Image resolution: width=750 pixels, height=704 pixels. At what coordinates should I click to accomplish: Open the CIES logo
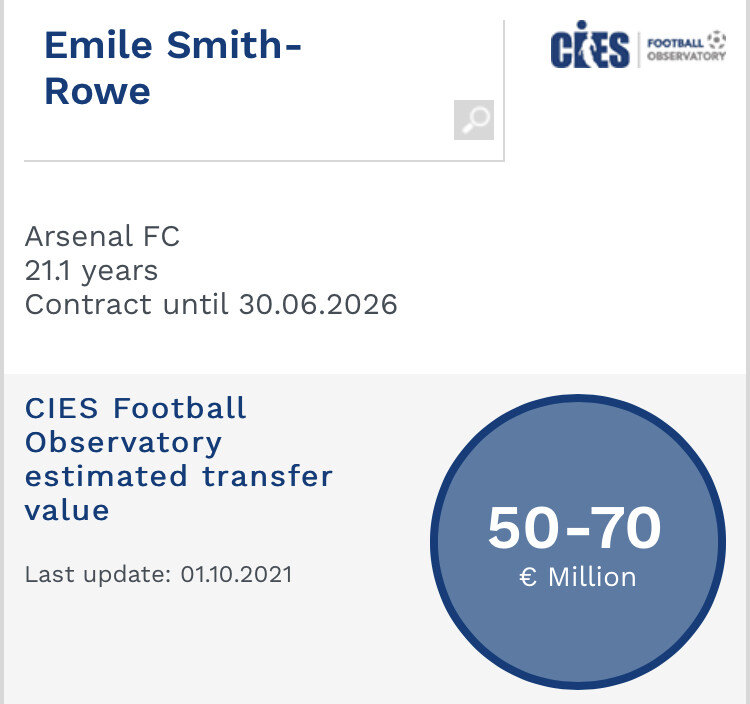(590, 44)
